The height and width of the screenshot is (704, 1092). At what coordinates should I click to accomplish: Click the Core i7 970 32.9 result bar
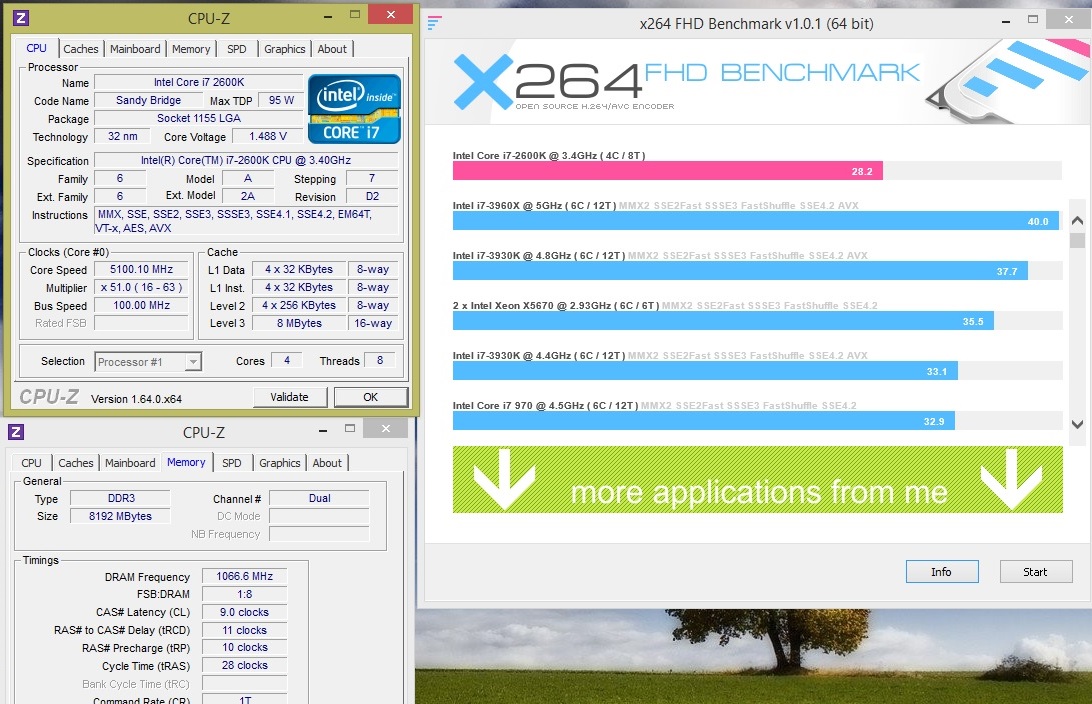[703, 421]
